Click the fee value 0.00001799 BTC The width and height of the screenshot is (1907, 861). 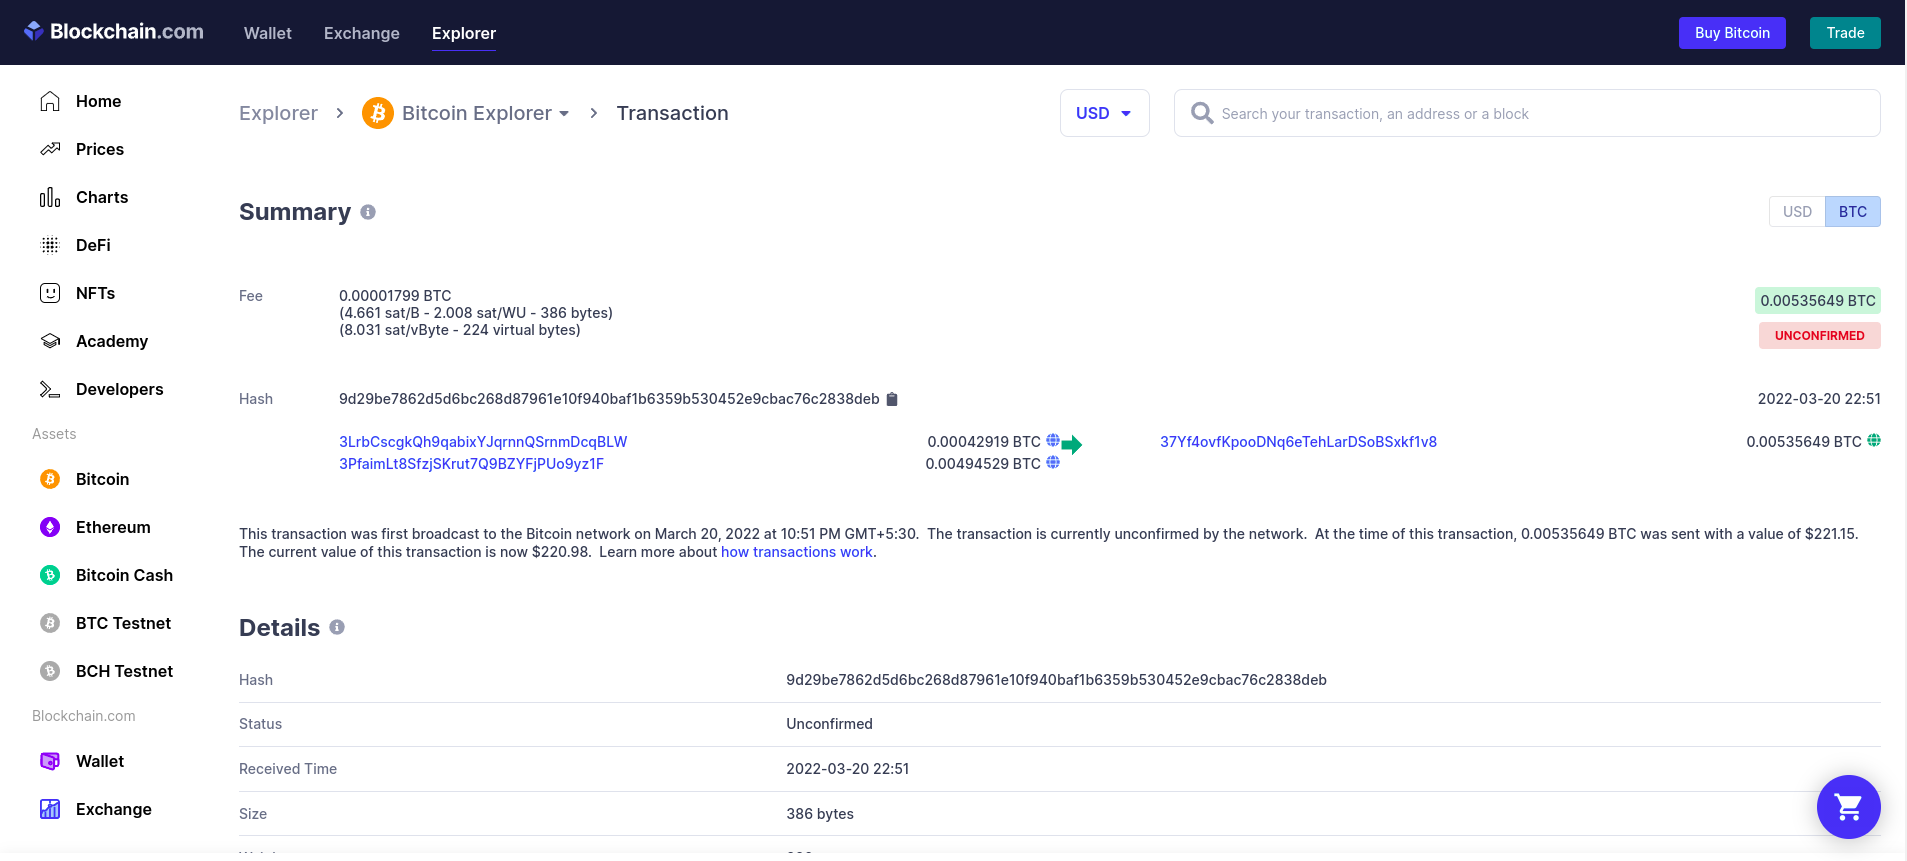(395, 296)
